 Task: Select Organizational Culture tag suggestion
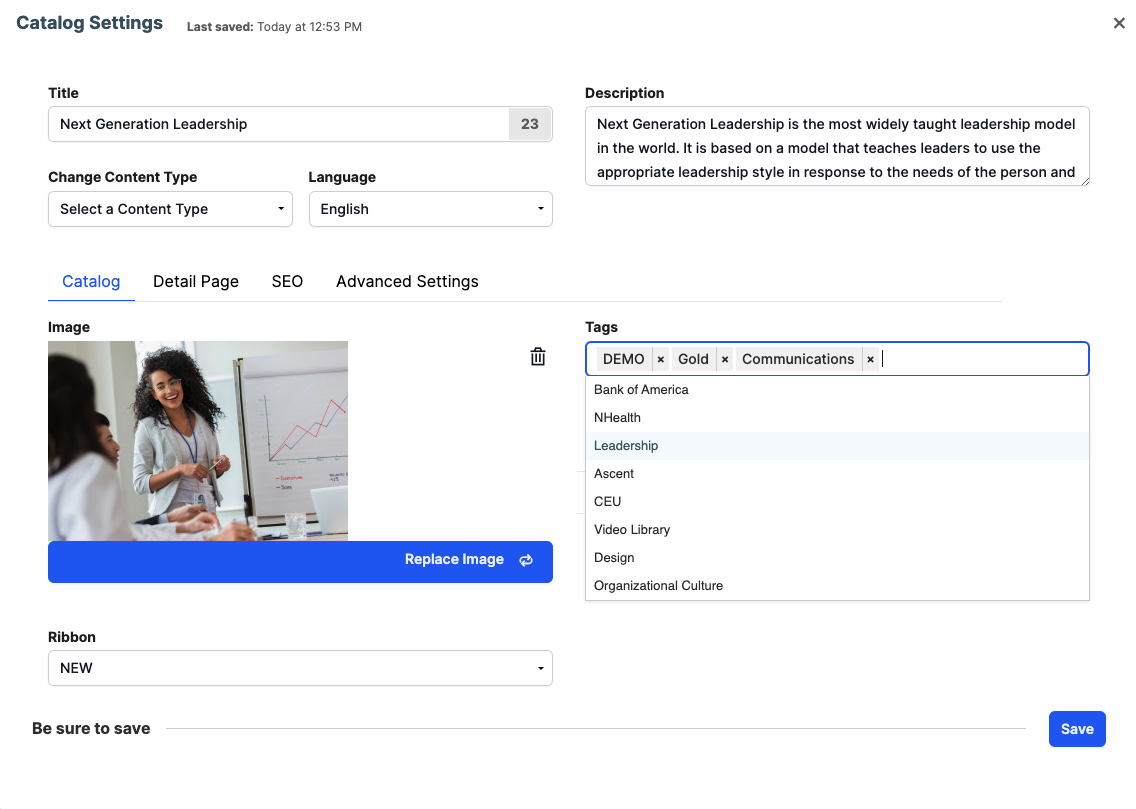click(658, 585)
